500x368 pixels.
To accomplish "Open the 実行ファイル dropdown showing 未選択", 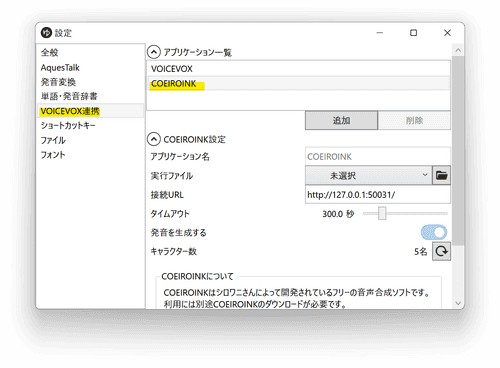I will tap(368, 175).
